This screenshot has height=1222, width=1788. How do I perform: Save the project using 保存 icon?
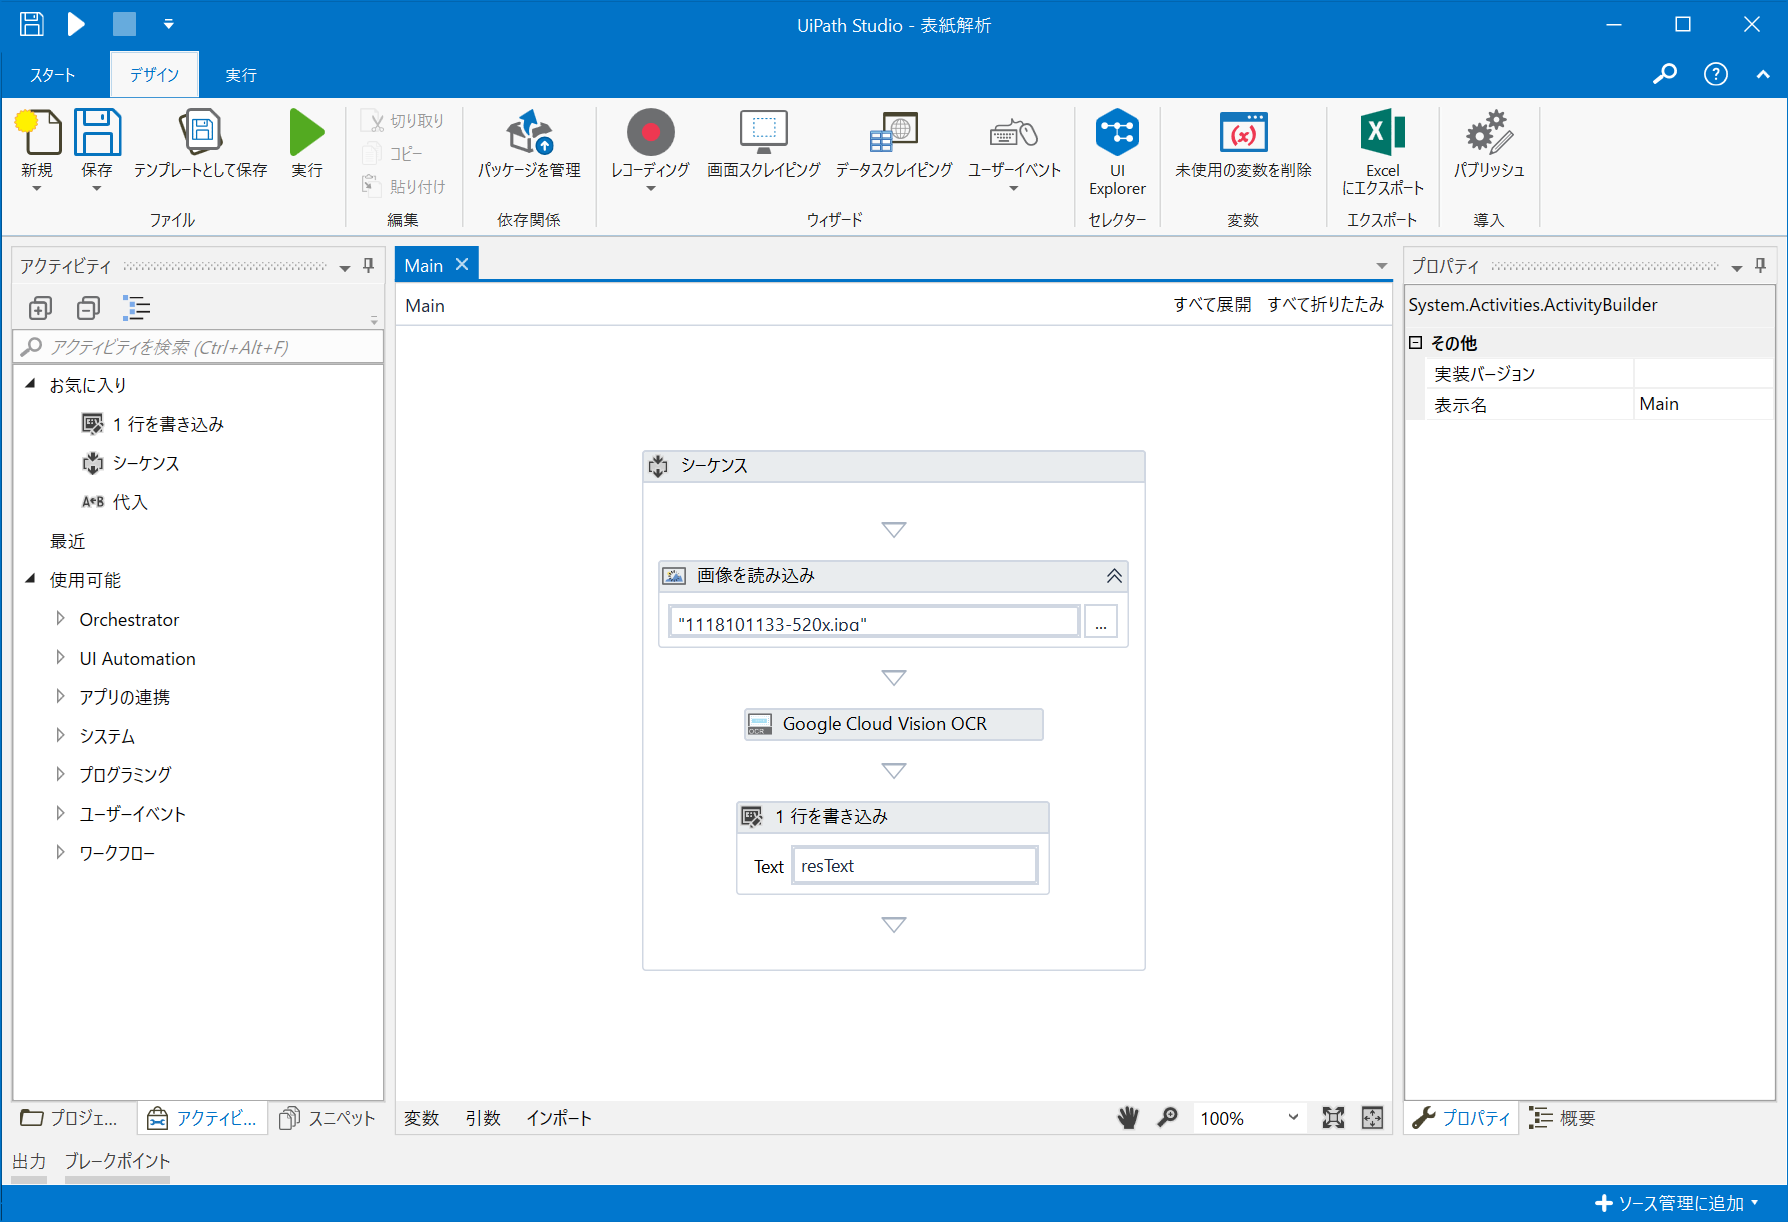97,140
